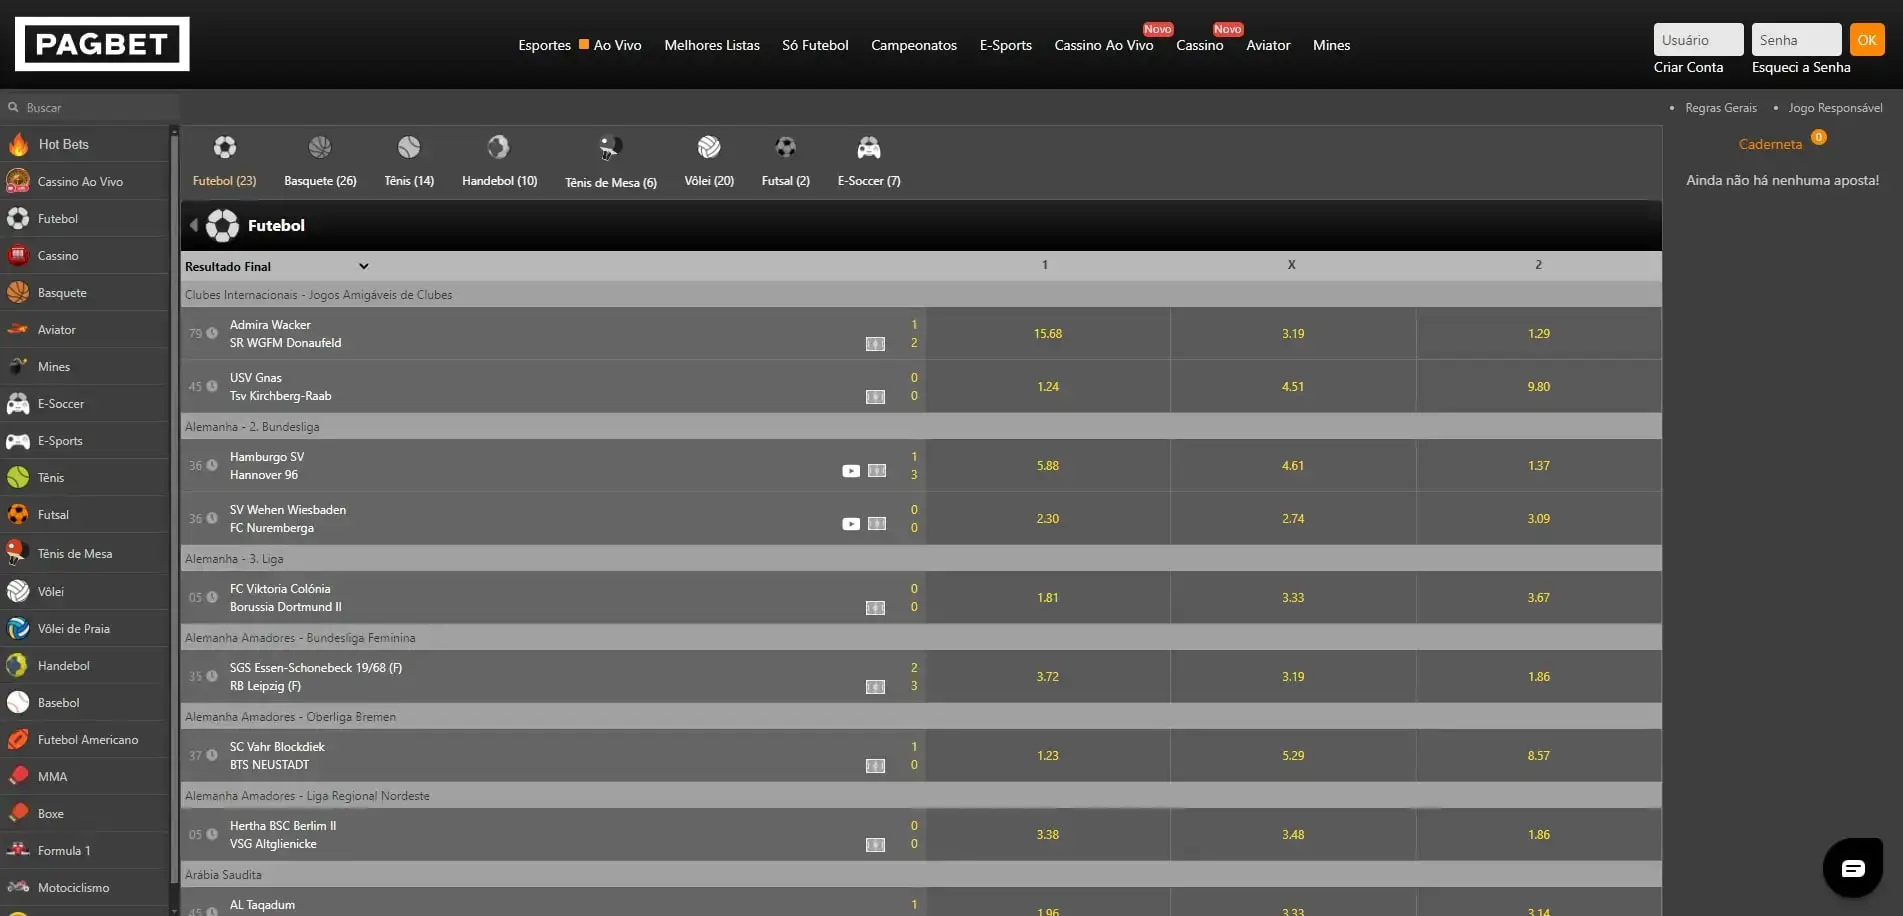Open the Mines game from the sidebar
This screenshot has width=1903, height=916.
tap(52, 366)
